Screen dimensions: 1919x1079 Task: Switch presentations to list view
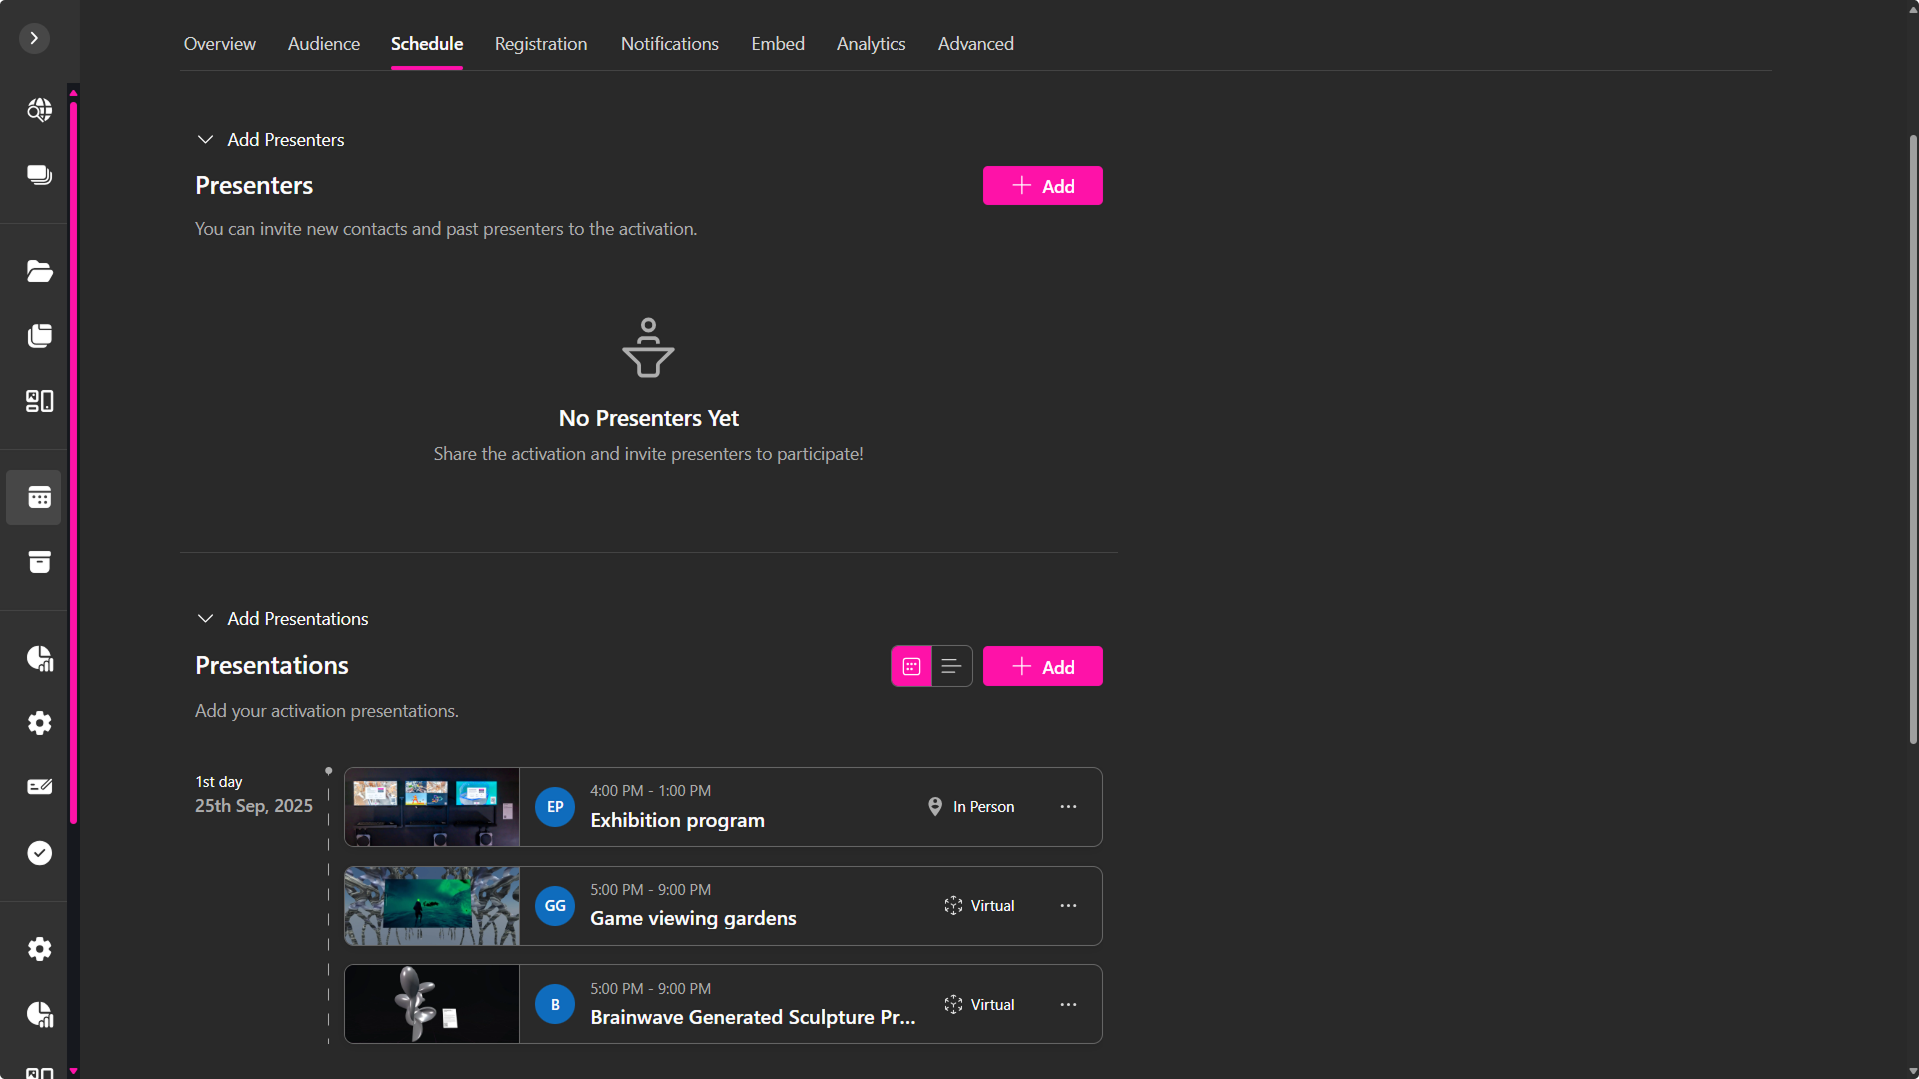pyautogui.click(x=951, y=666)
